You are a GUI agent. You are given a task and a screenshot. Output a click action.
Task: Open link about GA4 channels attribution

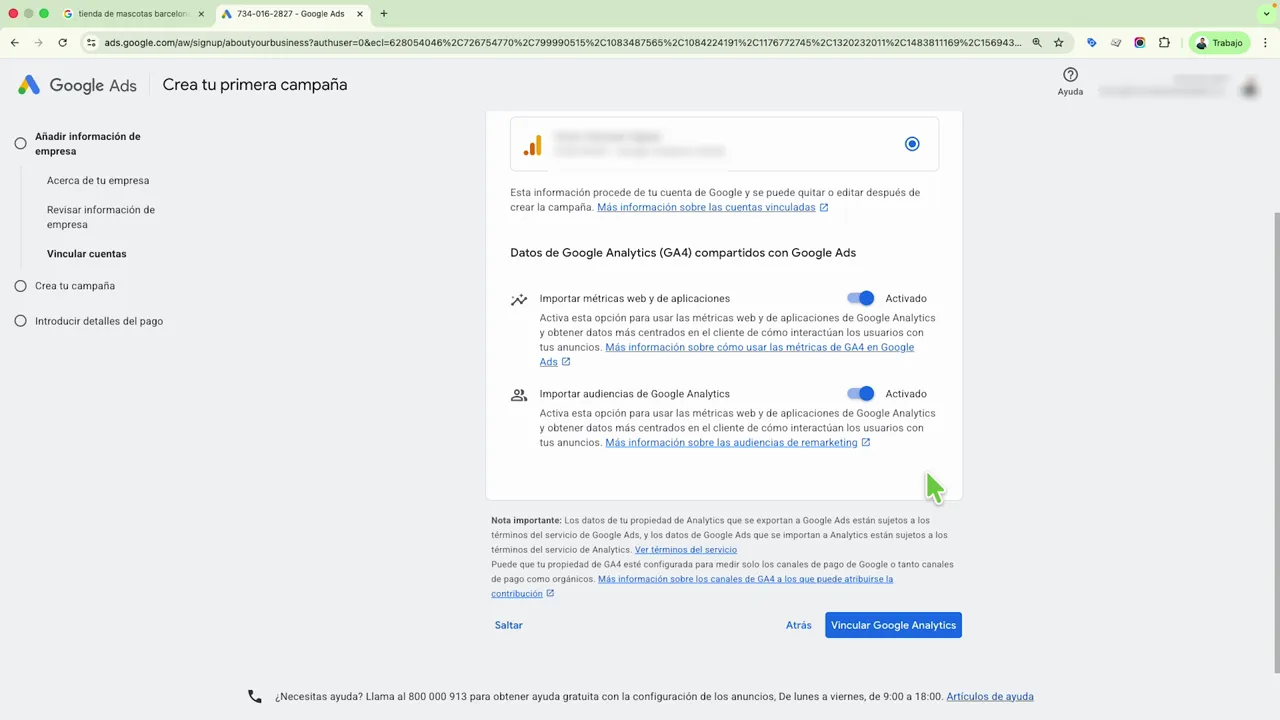click(x=692, y=586)
